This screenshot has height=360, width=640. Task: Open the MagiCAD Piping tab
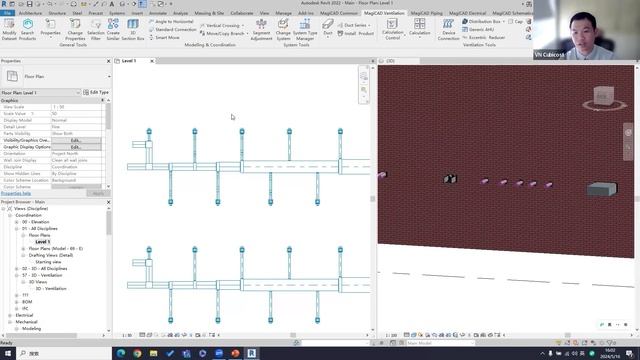(427, 13)
